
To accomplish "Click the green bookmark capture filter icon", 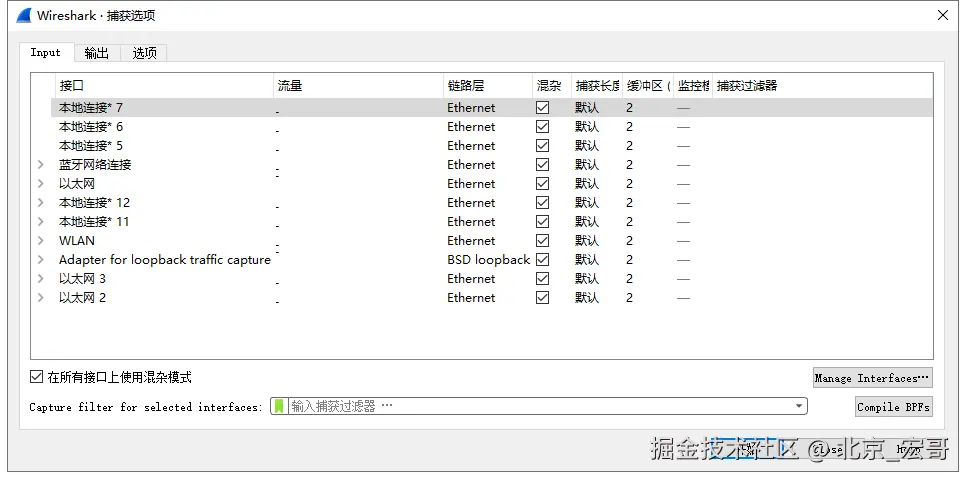I will 279,406.
